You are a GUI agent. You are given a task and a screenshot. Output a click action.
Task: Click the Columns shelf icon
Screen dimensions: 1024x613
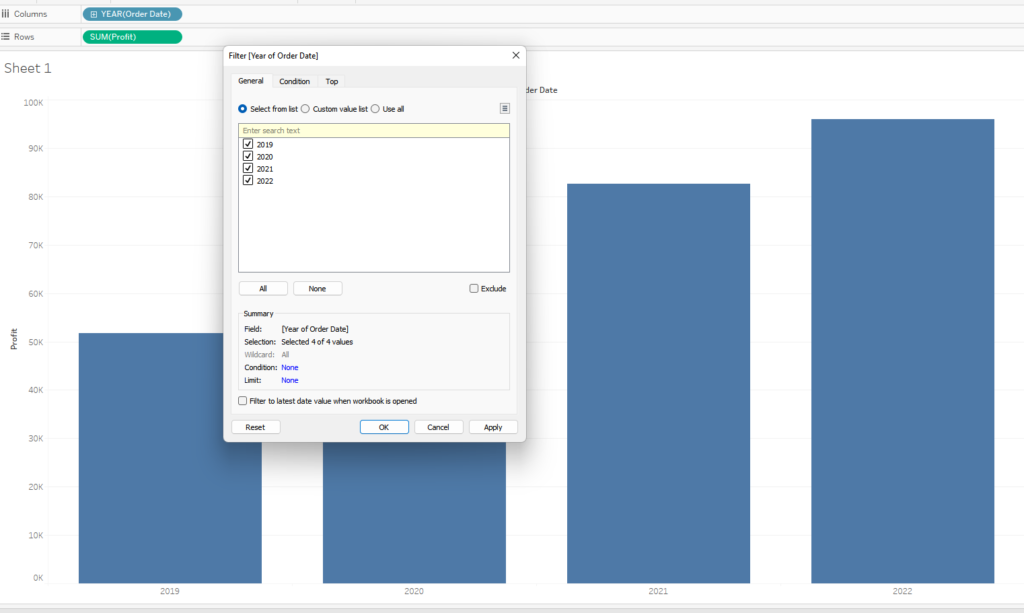[x=5, y=14]
